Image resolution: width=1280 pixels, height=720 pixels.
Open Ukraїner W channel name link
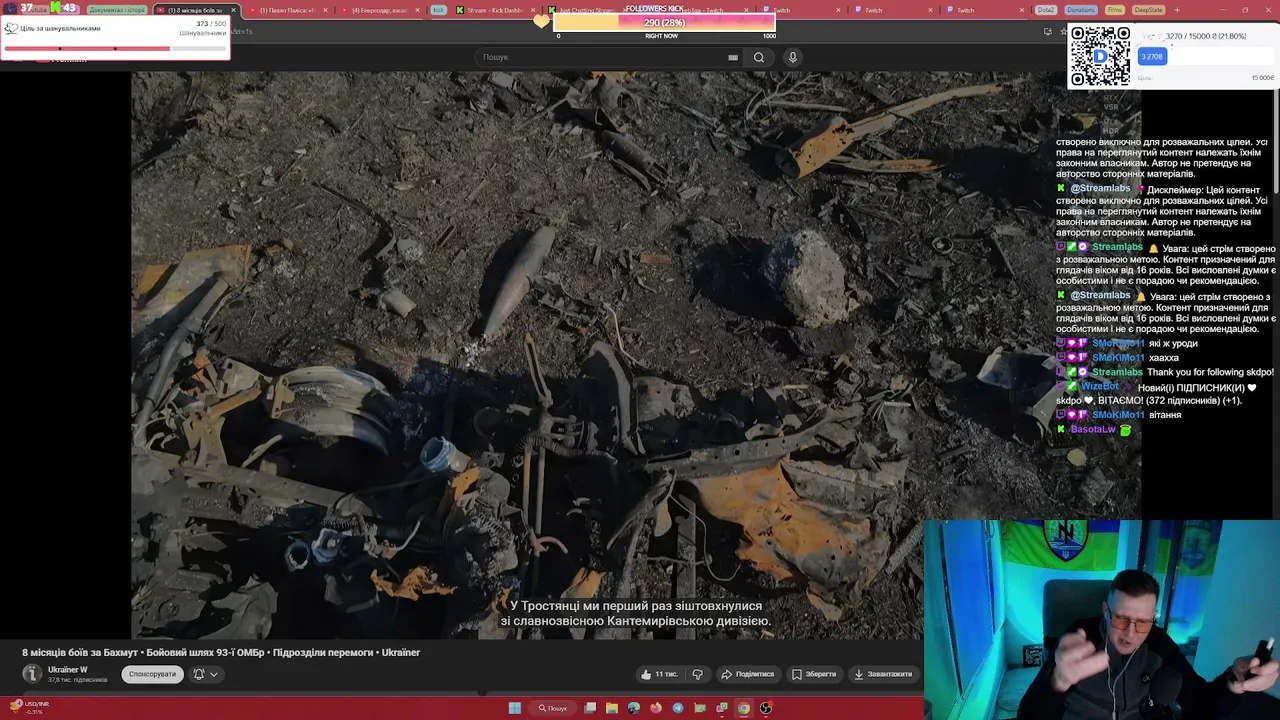(x=68, y=670)
